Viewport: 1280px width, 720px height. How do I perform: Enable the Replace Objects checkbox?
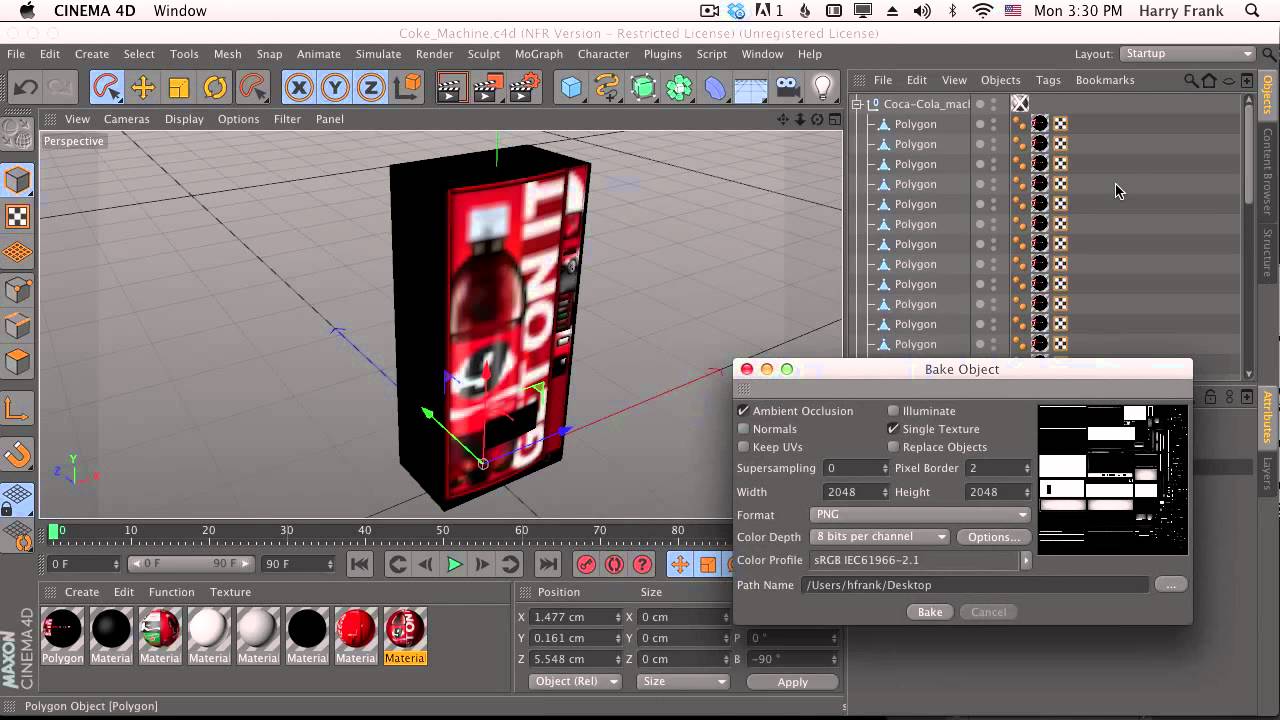click(x=893, y=447)
